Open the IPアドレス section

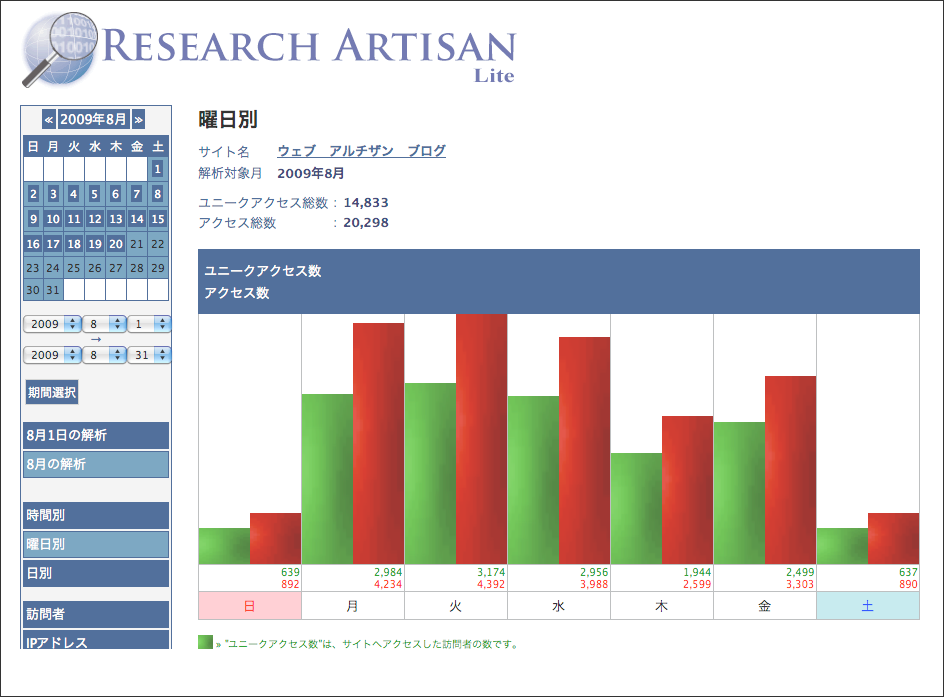(x=95, y=643)
